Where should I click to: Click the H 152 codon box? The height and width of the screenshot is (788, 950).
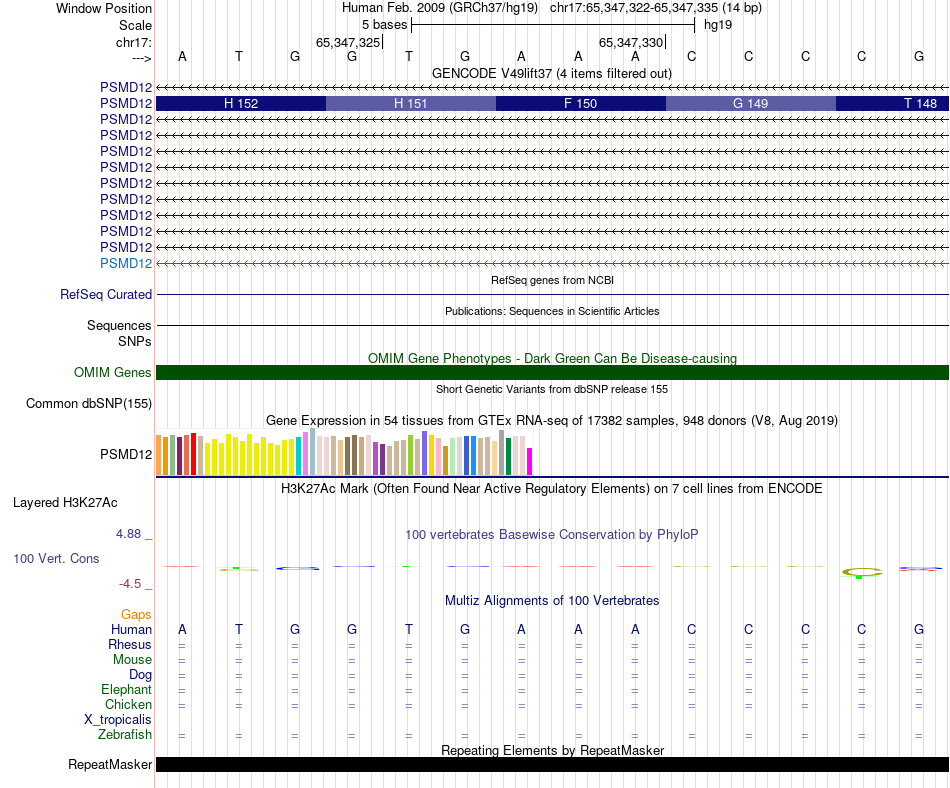[241, 104]
